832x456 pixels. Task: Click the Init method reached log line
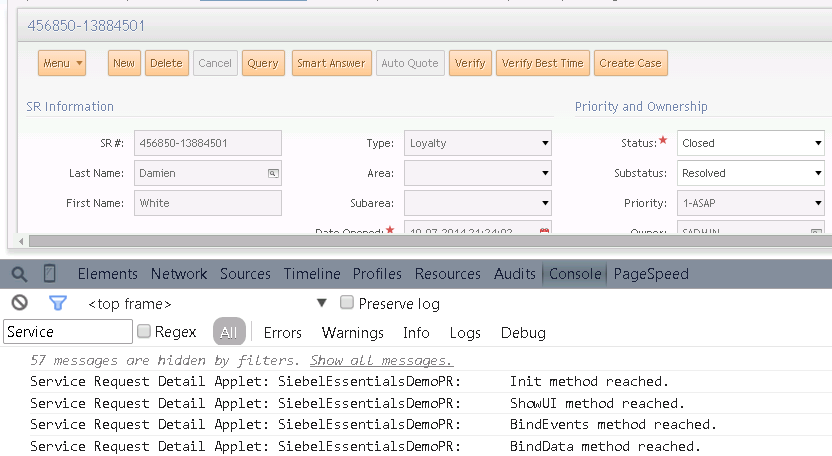pos(431,381)
